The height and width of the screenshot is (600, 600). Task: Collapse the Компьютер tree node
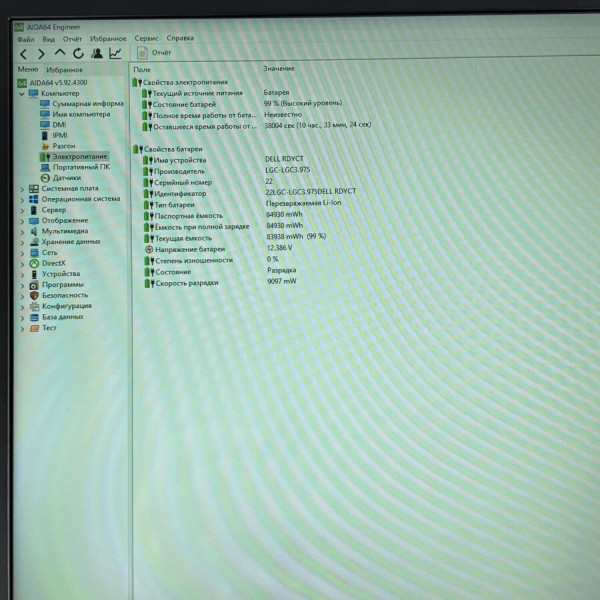(21, 94)
